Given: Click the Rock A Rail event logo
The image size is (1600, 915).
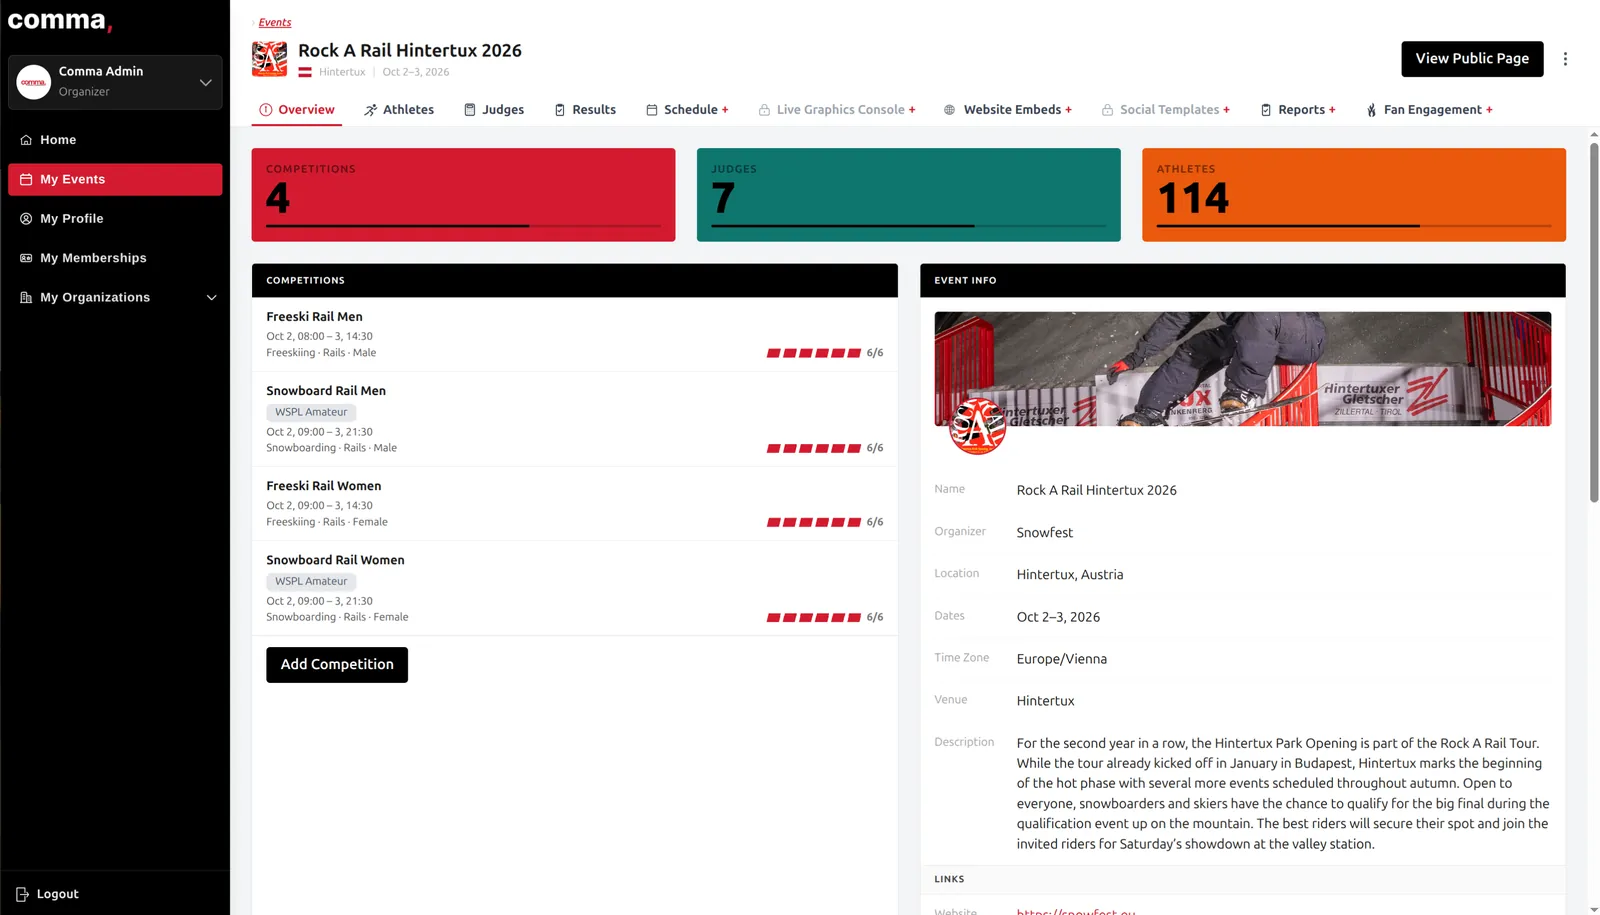Looking at the screenshot, I should [269, 59].
